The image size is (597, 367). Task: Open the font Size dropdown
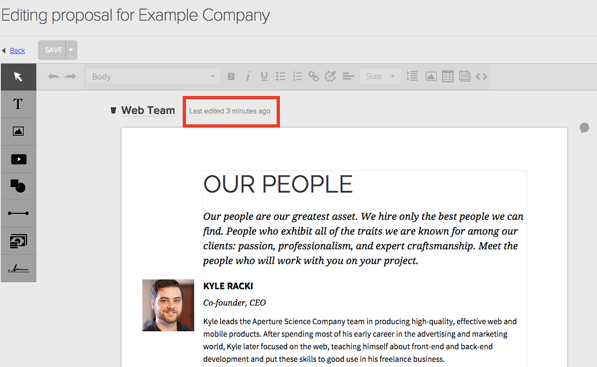point(380,76)
